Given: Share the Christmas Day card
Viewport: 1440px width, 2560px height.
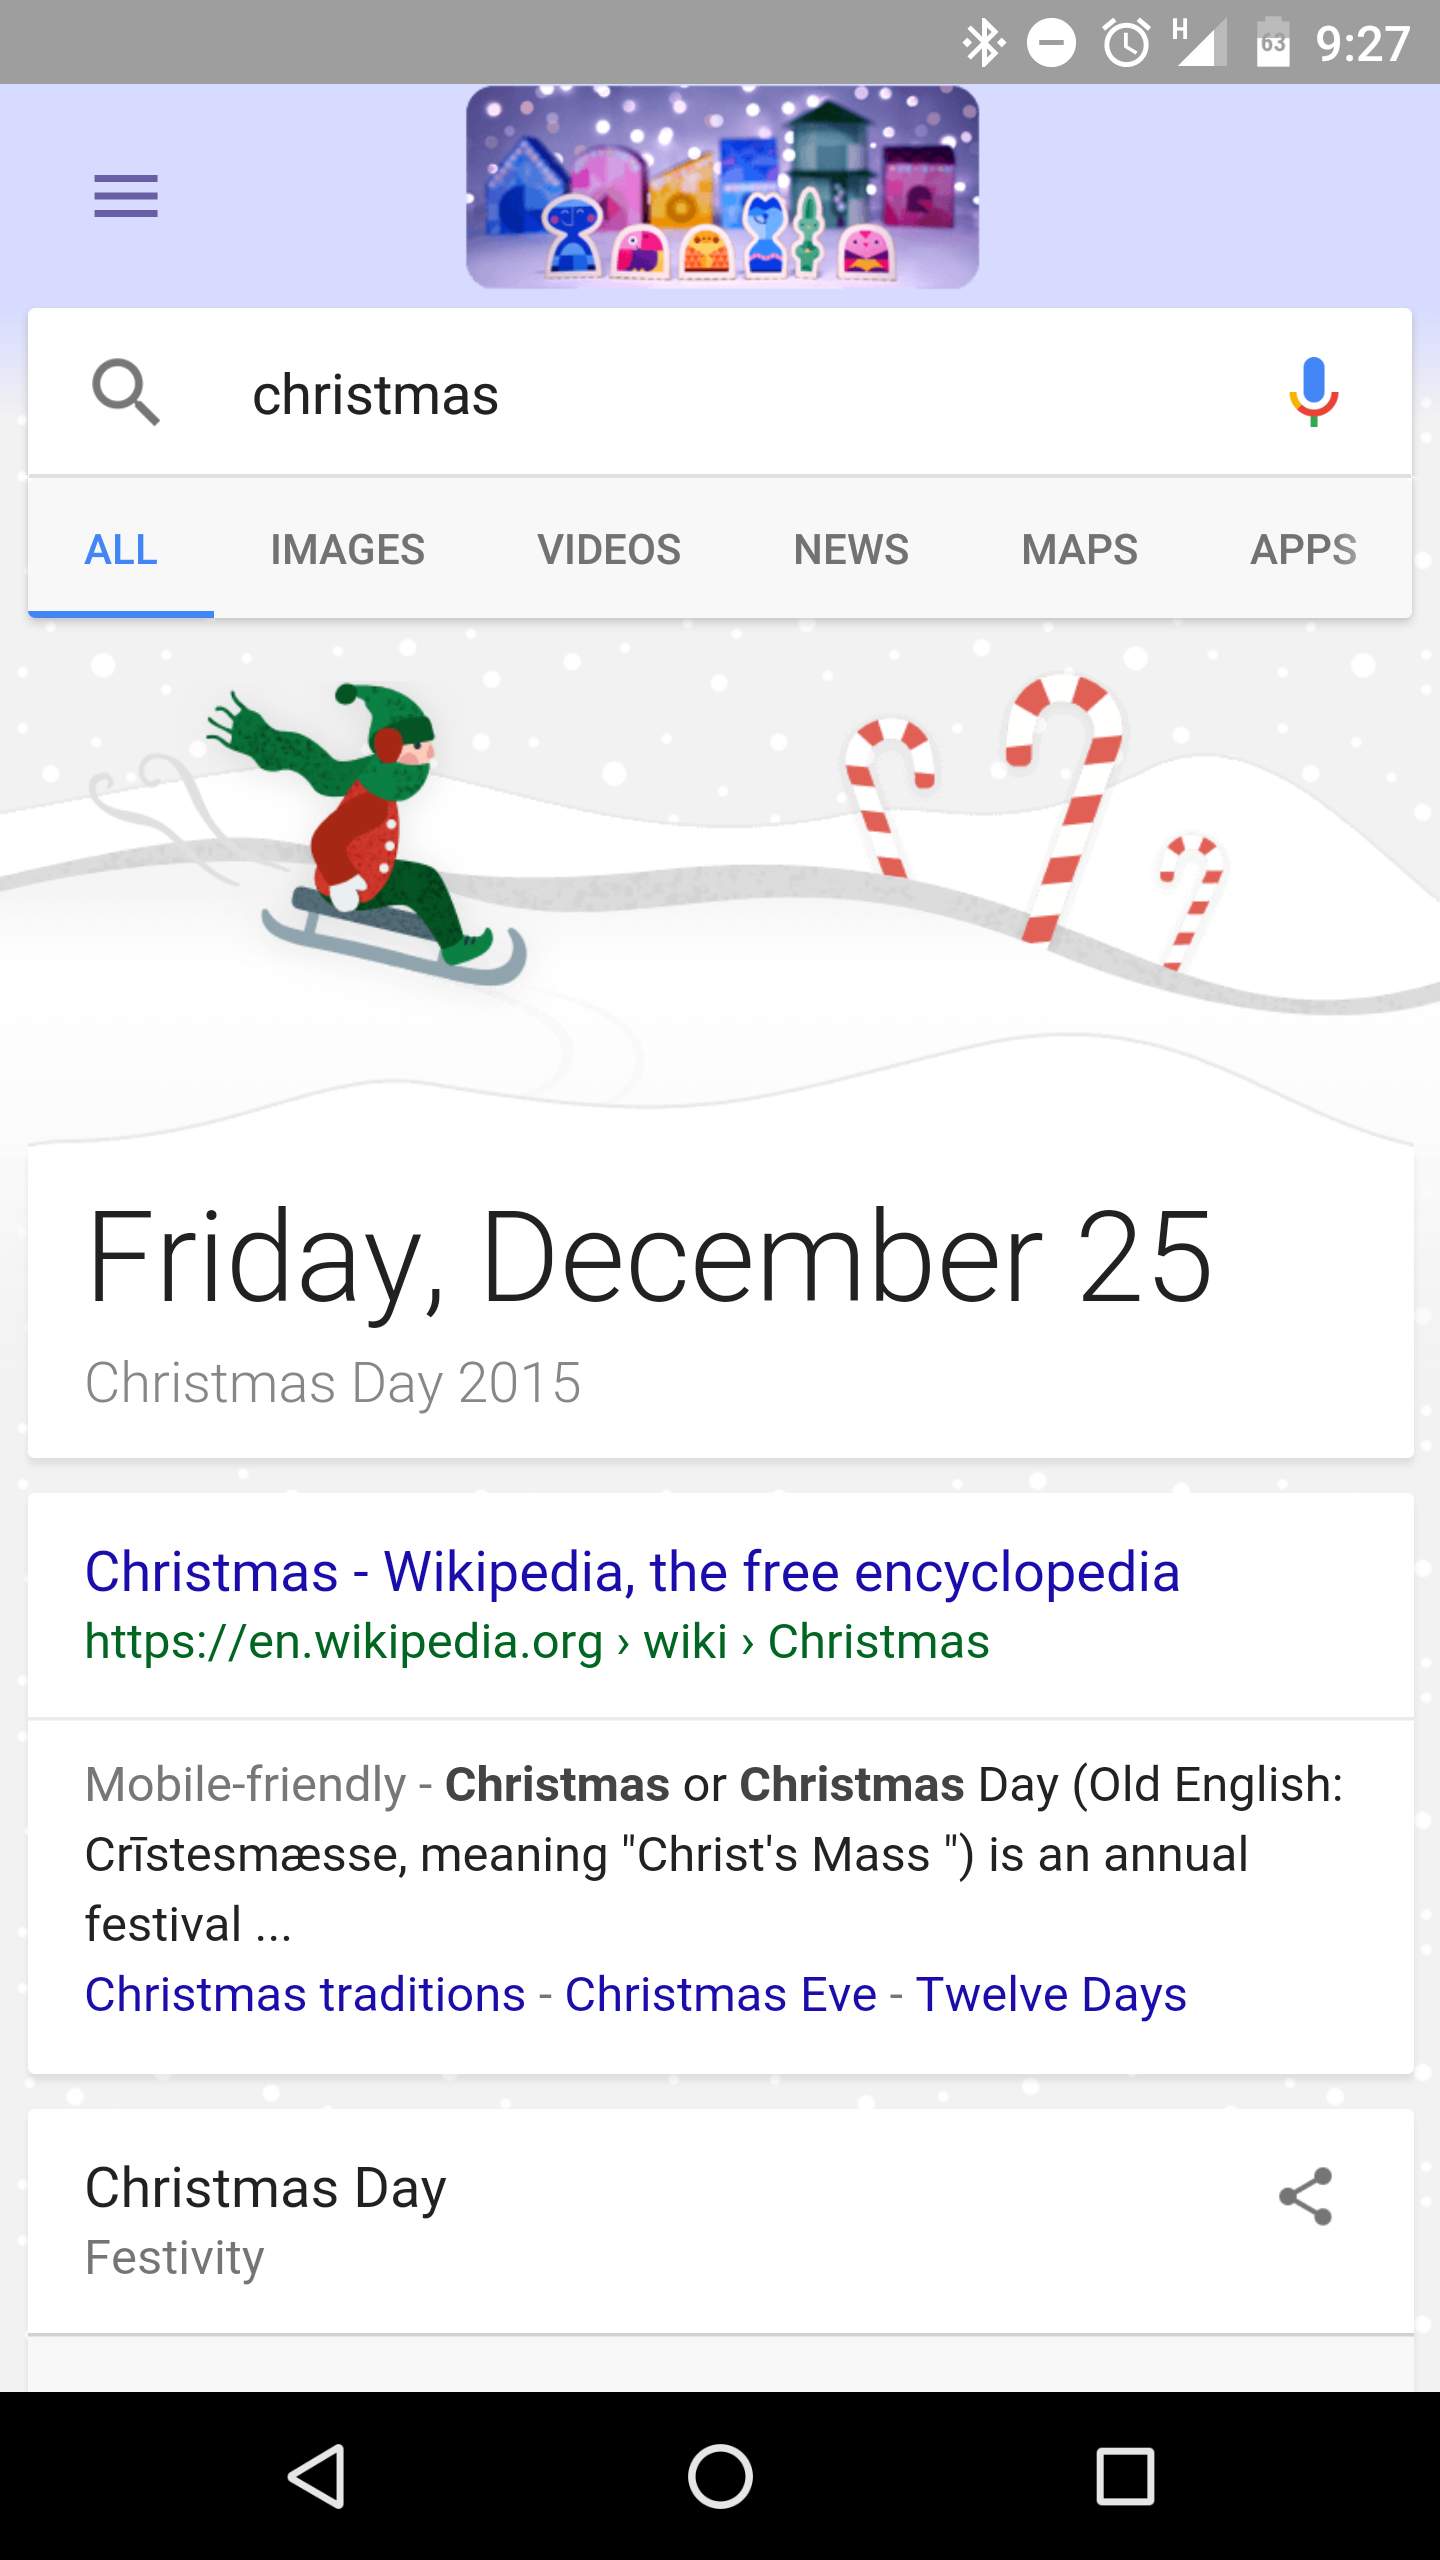Looking at the screenshot, I should pyautogui.click(x=1306, y=2196).
